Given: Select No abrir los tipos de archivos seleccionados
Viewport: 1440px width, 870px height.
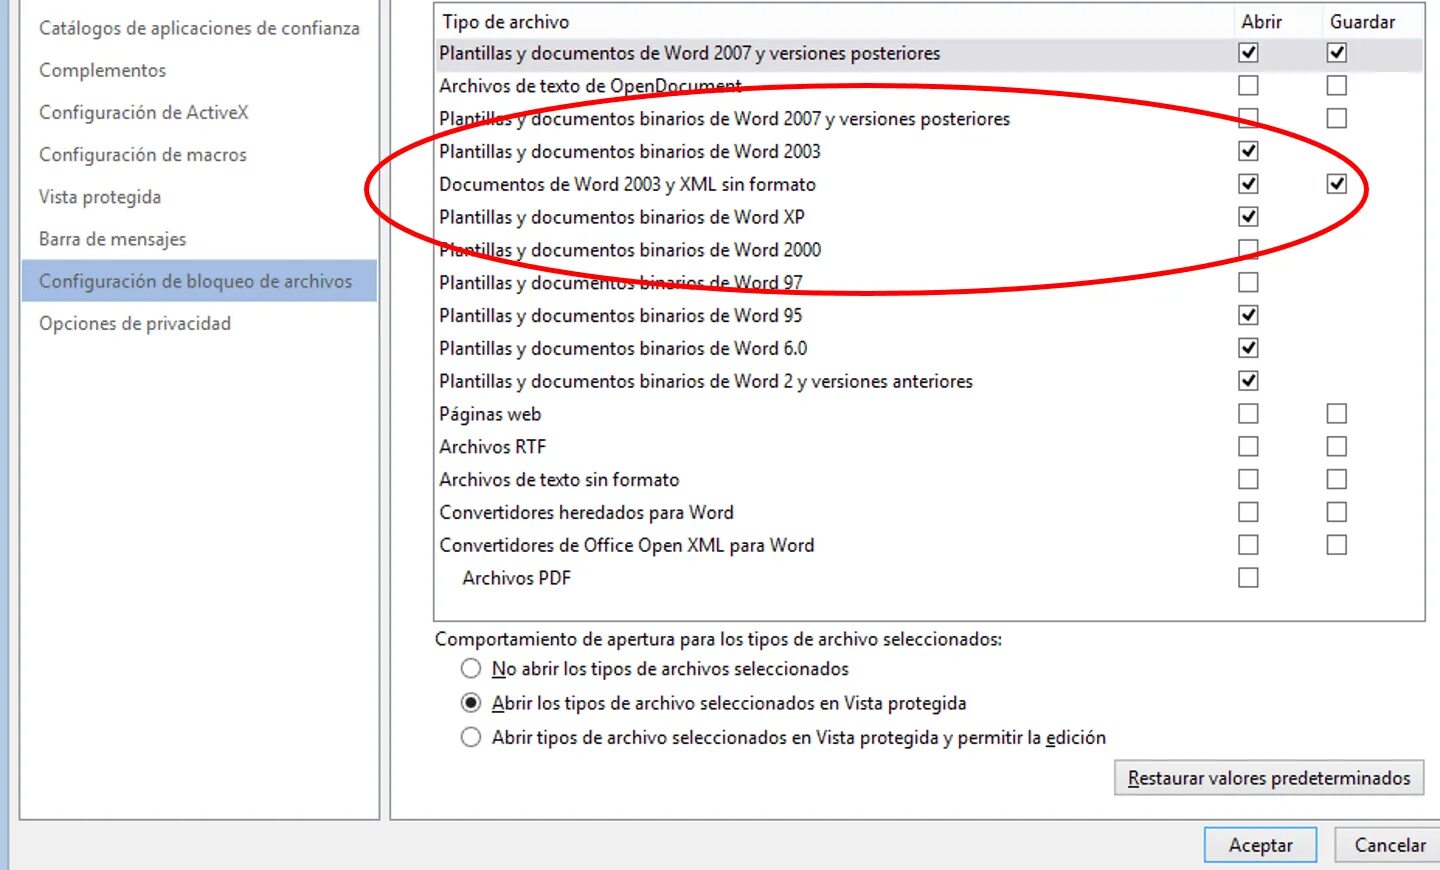Looking at the screenshot, I should [x=471, y=668].
